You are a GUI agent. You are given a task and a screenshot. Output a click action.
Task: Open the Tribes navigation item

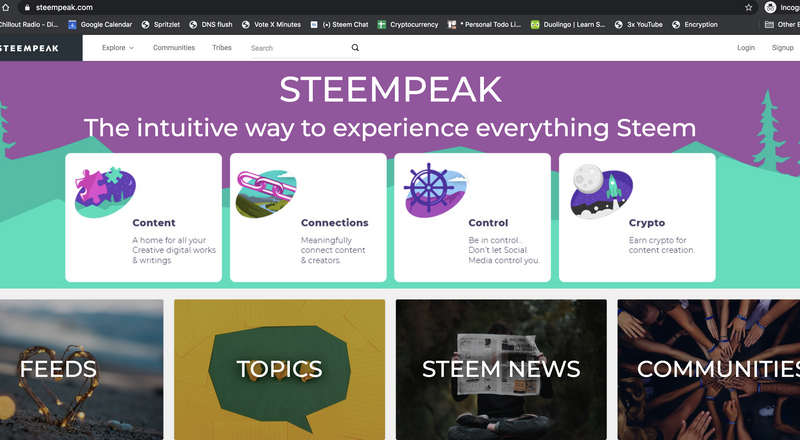pos(222,47)
